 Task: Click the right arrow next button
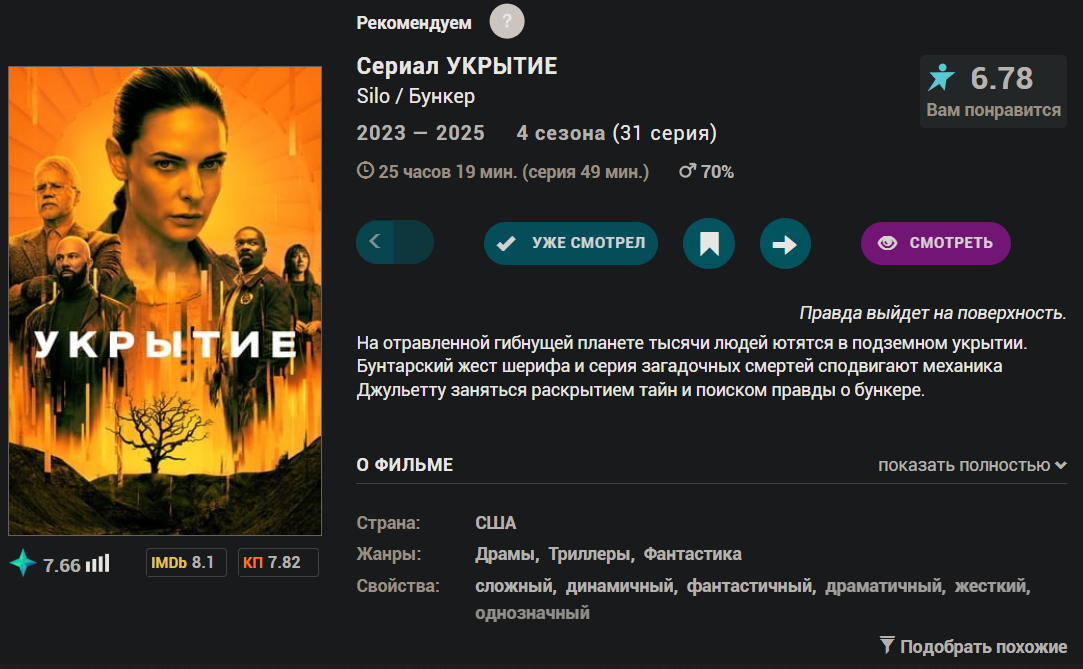tap(785, 244)
